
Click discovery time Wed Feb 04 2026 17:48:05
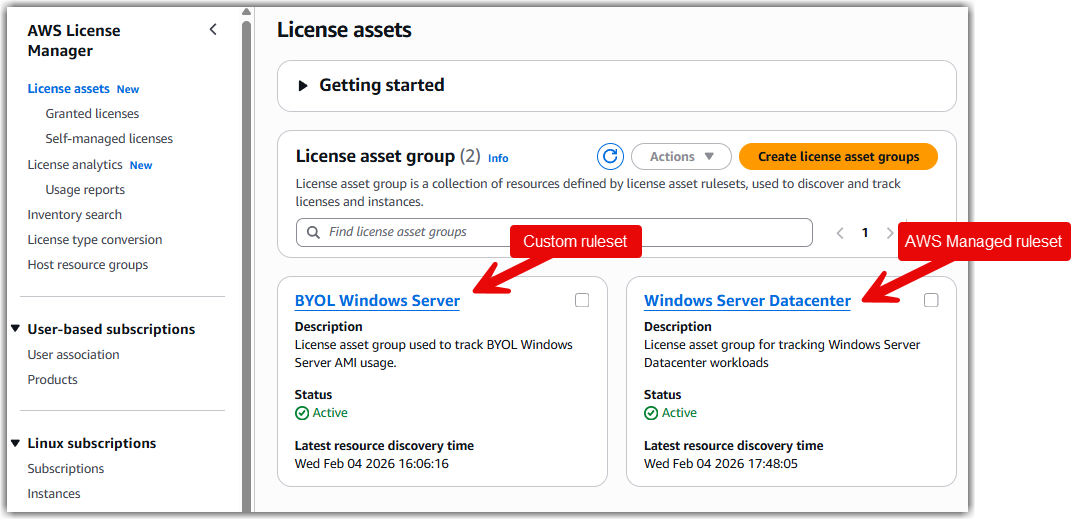[721, 463]
